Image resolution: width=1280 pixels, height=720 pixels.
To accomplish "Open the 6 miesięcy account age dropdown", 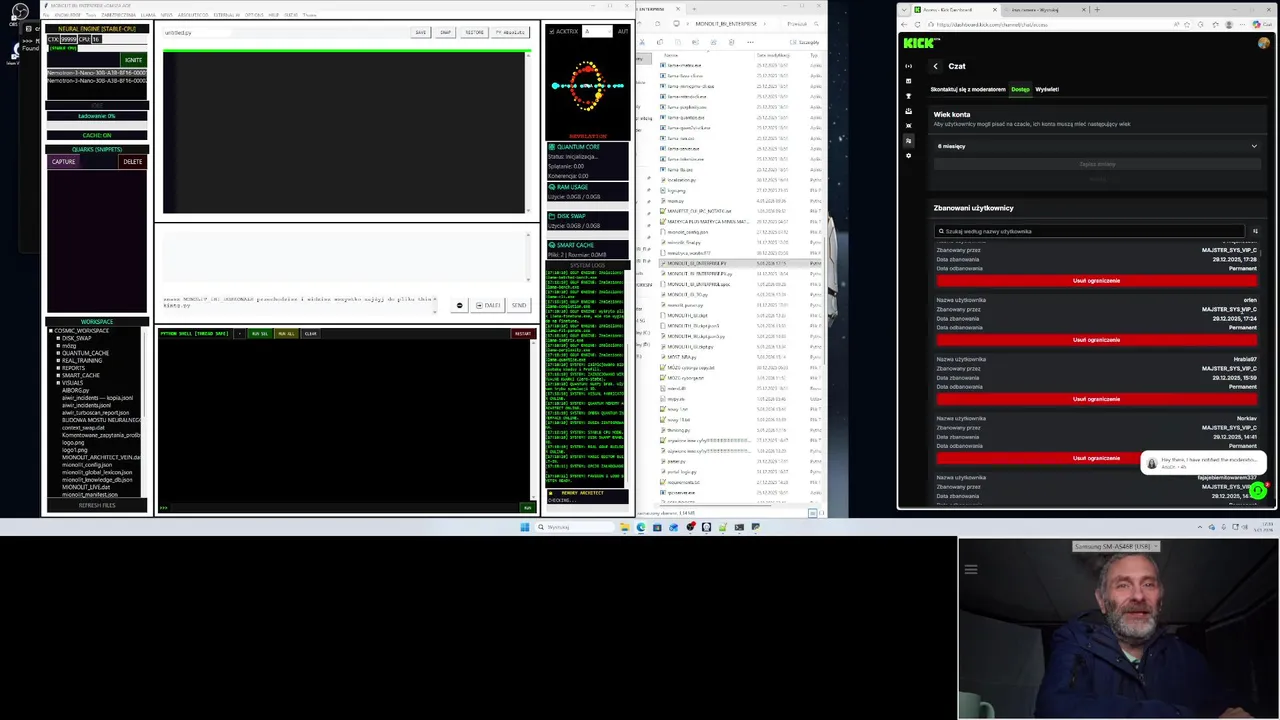I will 1097,146.
